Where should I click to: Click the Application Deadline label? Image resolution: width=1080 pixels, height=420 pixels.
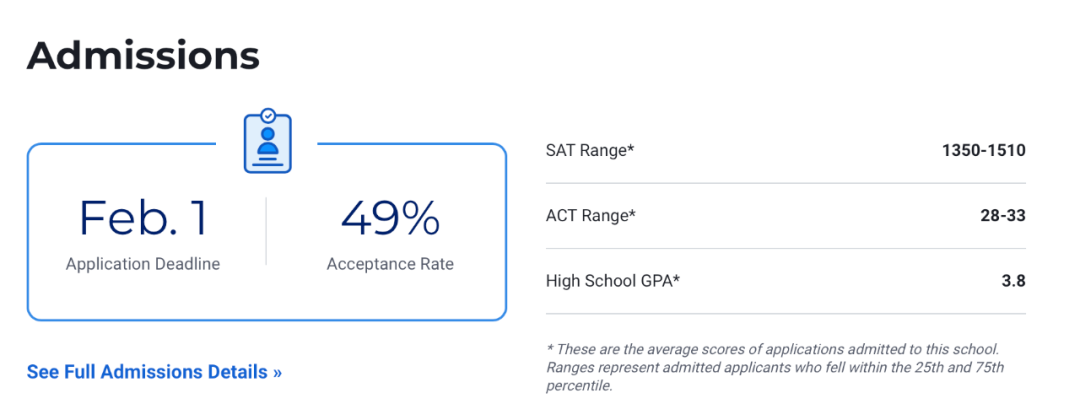[143, 264]
